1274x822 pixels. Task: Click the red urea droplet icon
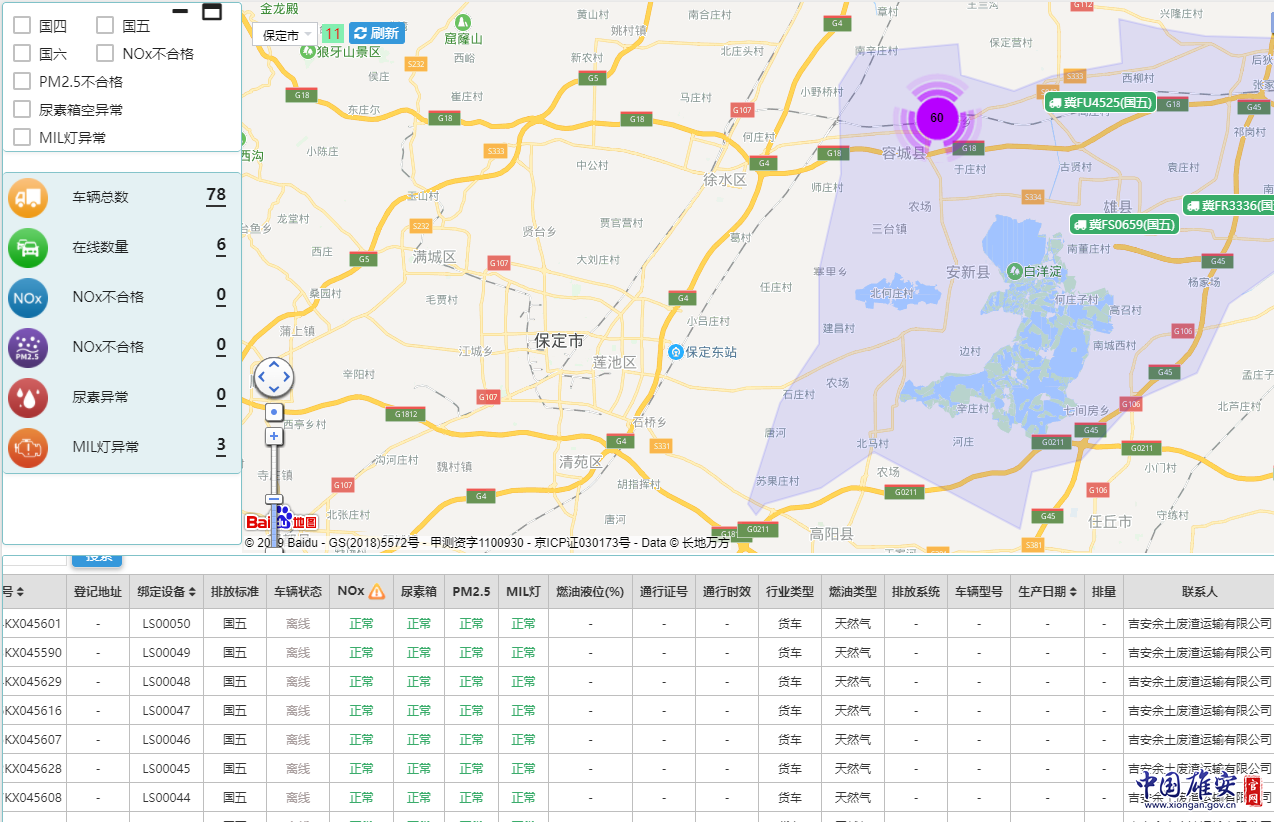point(28,397)
